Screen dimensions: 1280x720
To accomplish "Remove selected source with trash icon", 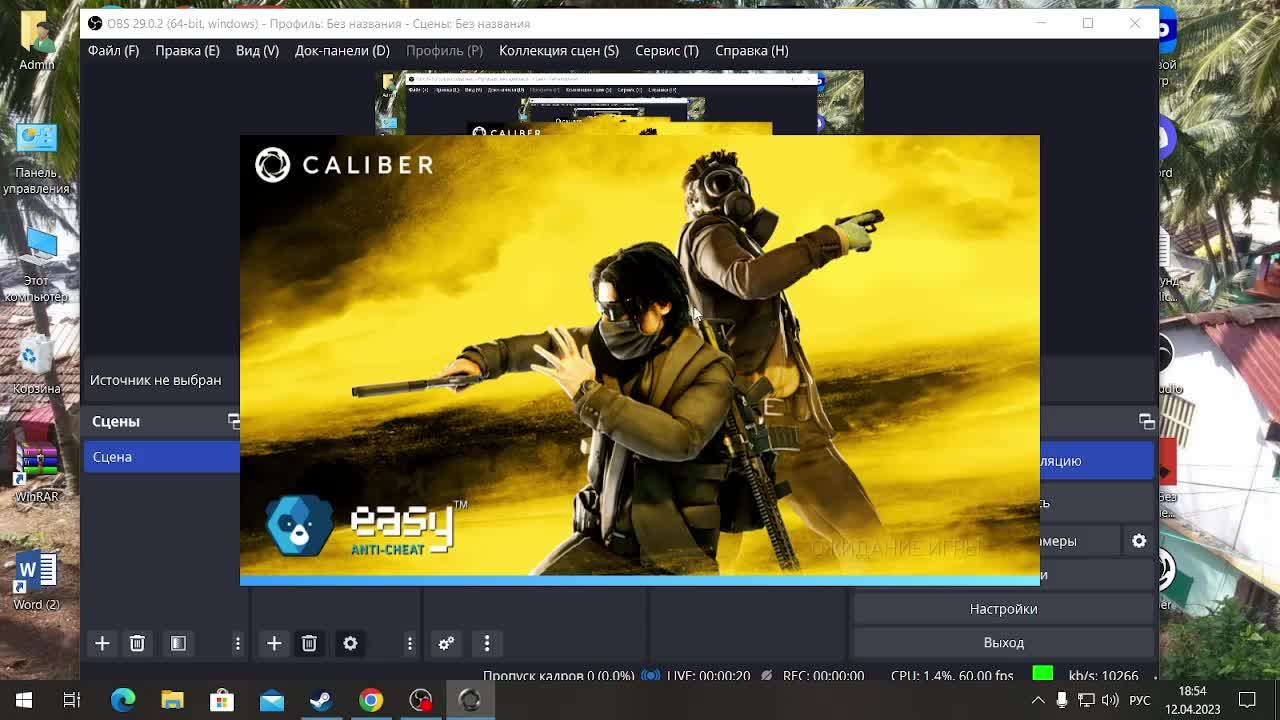I will (309, 643).
